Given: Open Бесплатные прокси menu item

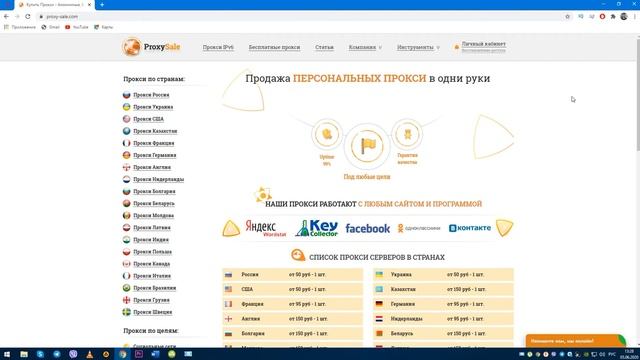Looking at the screenshot, I should coord(274,47).
